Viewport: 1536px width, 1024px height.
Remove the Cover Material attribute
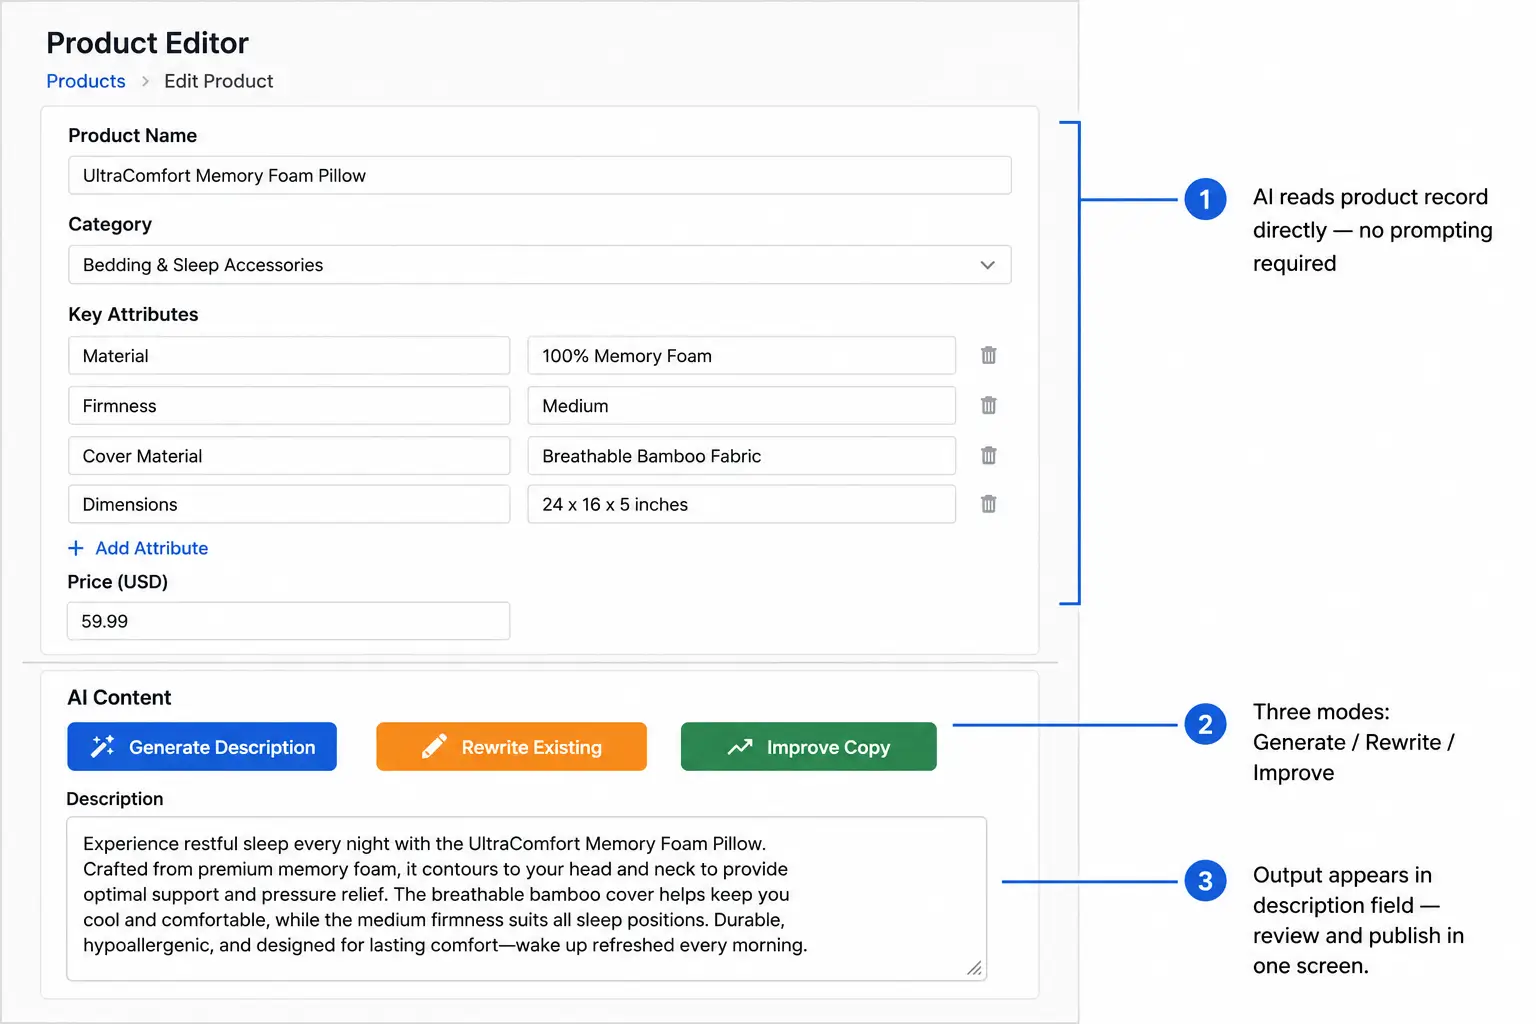pyautogui.click(x=988, y=455)
